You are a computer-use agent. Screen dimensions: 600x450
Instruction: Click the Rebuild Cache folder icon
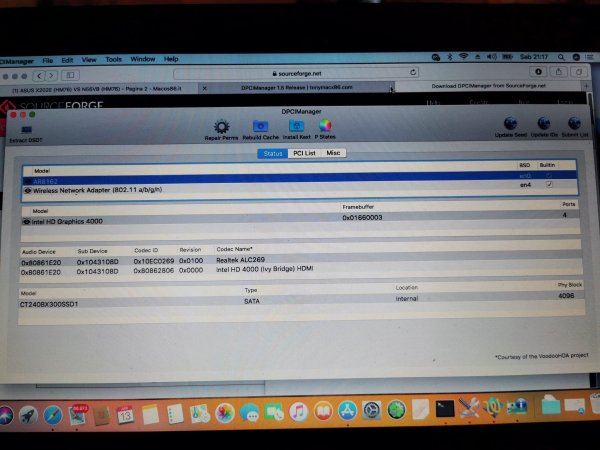260,126
